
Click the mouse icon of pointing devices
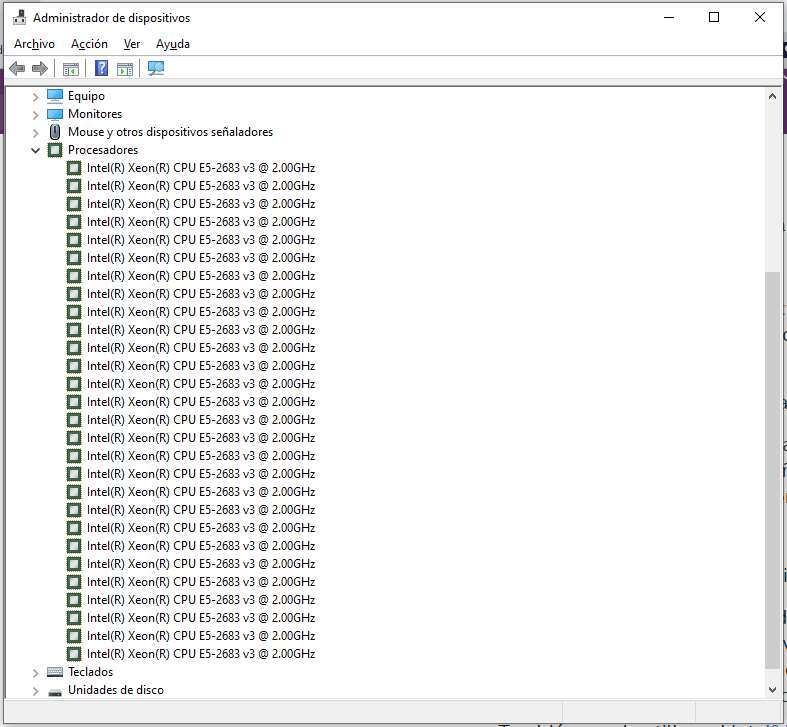(55, 132)
